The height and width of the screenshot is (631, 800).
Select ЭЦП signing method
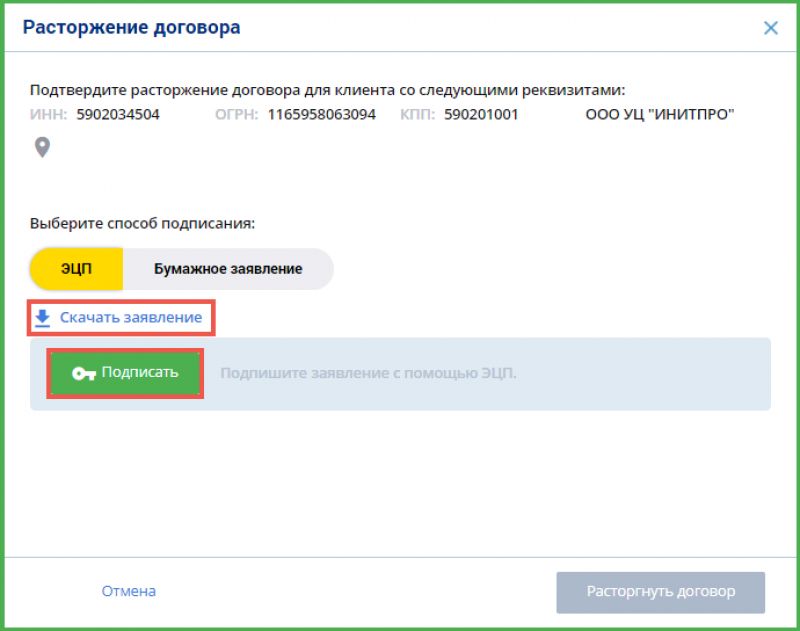click(77, 269)
